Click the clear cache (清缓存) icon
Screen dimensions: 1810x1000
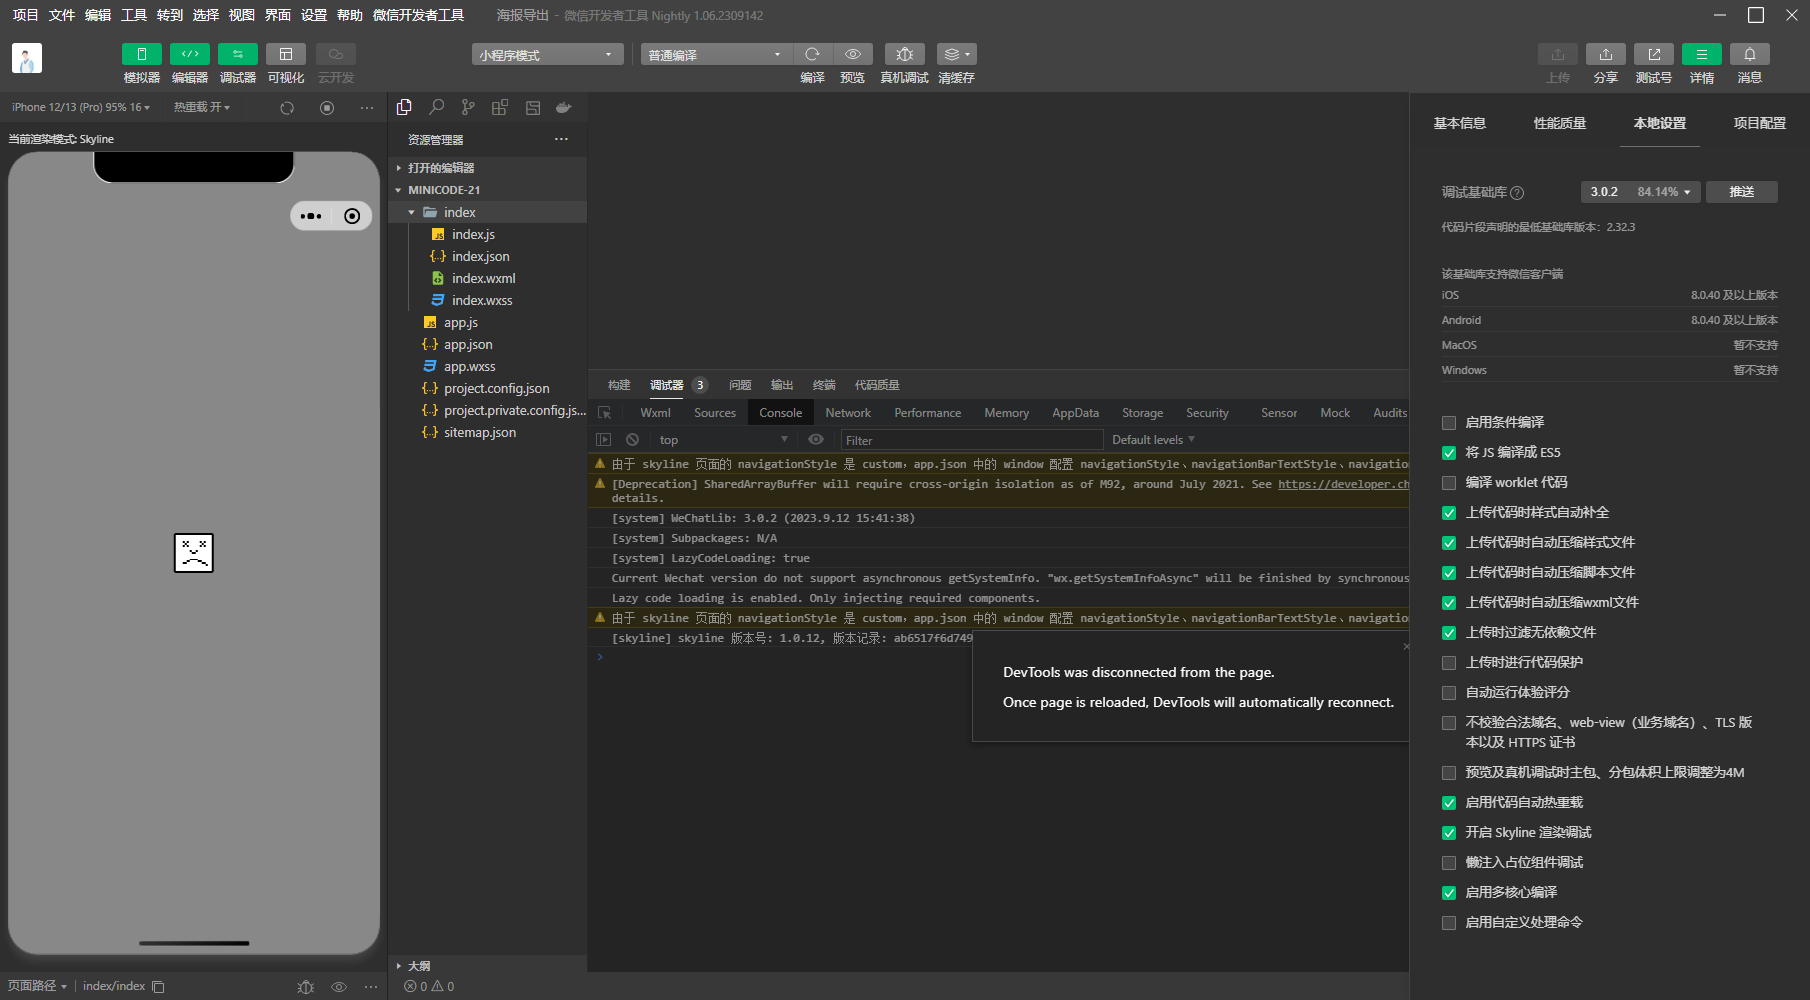[x=957, y=54]
